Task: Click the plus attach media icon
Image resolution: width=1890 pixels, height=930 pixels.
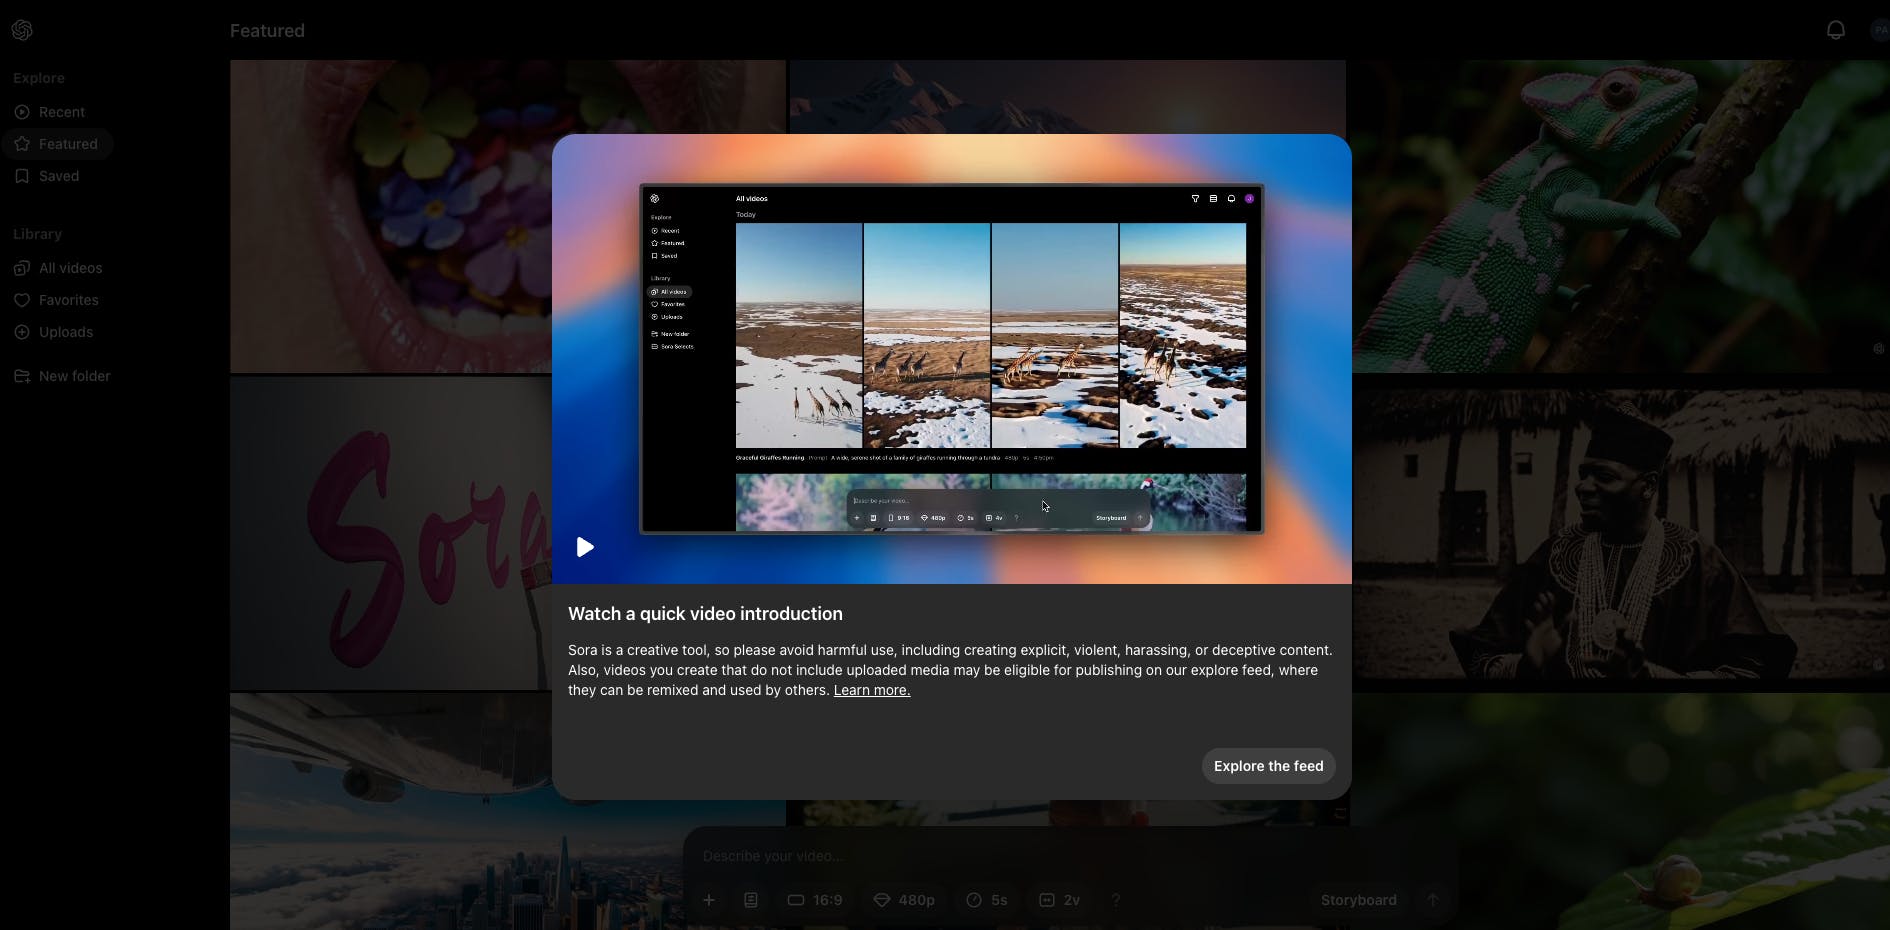Action: pyautogui.click(x=709, y=900)
